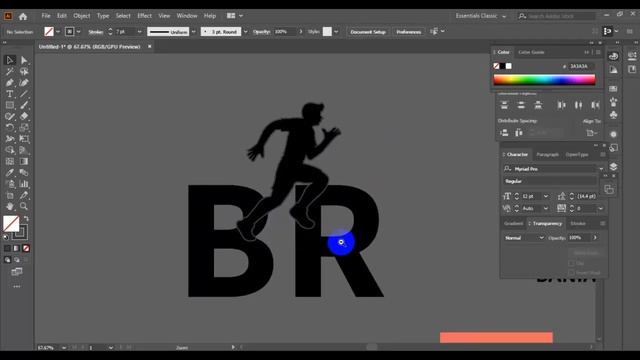This screenshot has height=360, width=640.
Task: Click the white swatch in Color panel
Action: (x=509, y=66)
